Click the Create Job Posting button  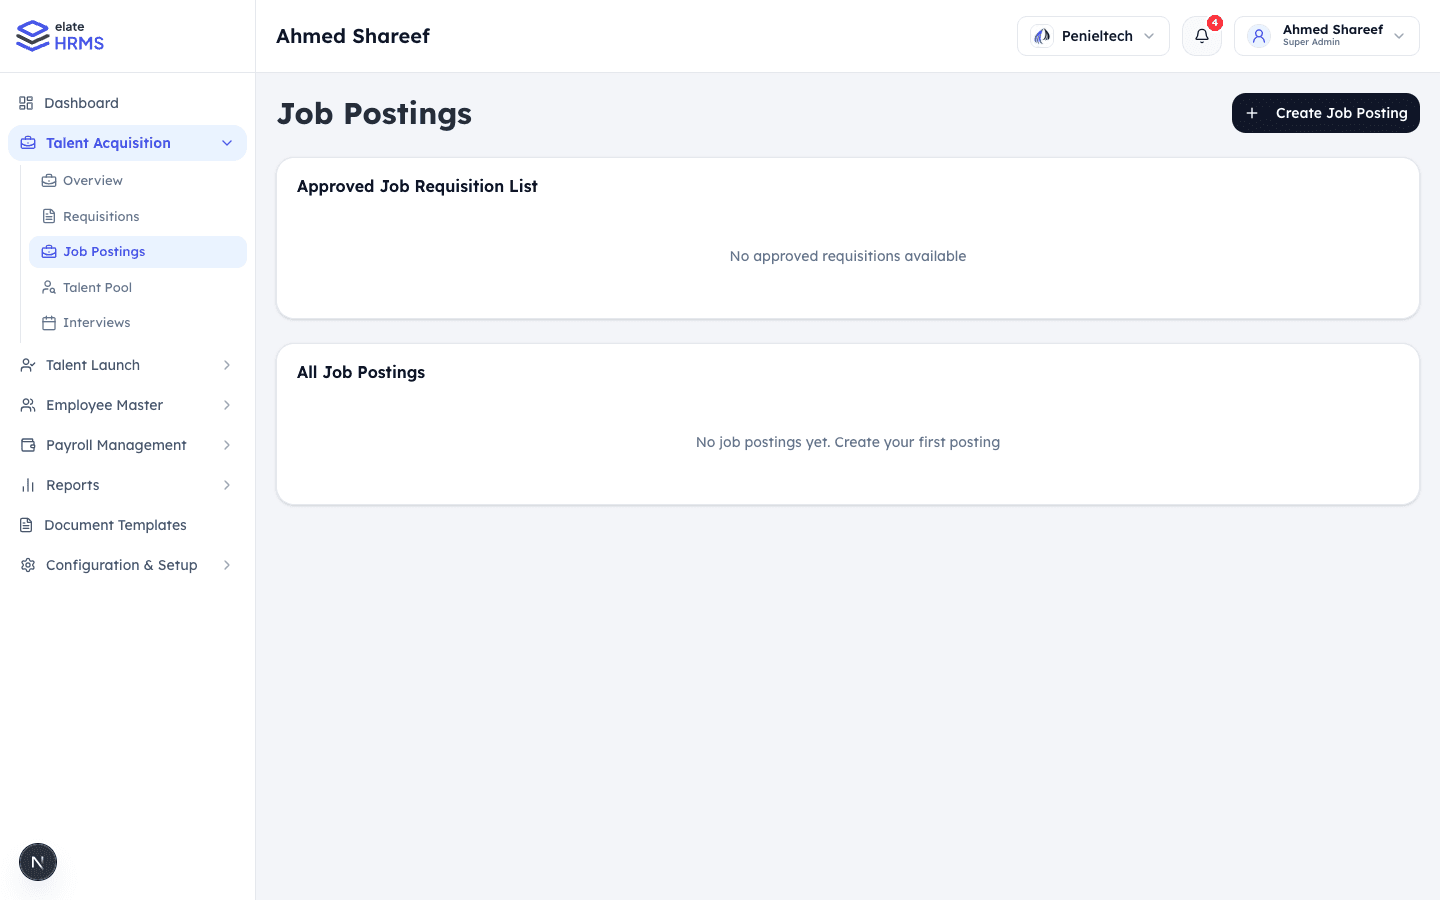point(1325,113)
